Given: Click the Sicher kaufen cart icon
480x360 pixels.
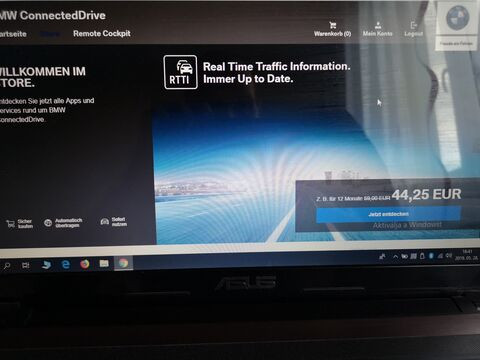Looking at the screenshot, I should 11,224.
